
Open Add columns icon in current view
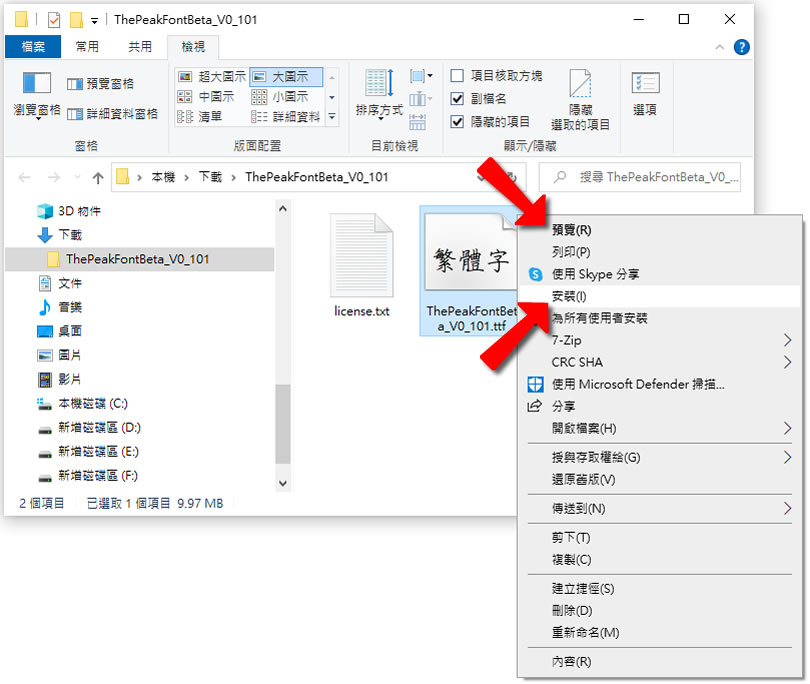click(x=421, y=99)
